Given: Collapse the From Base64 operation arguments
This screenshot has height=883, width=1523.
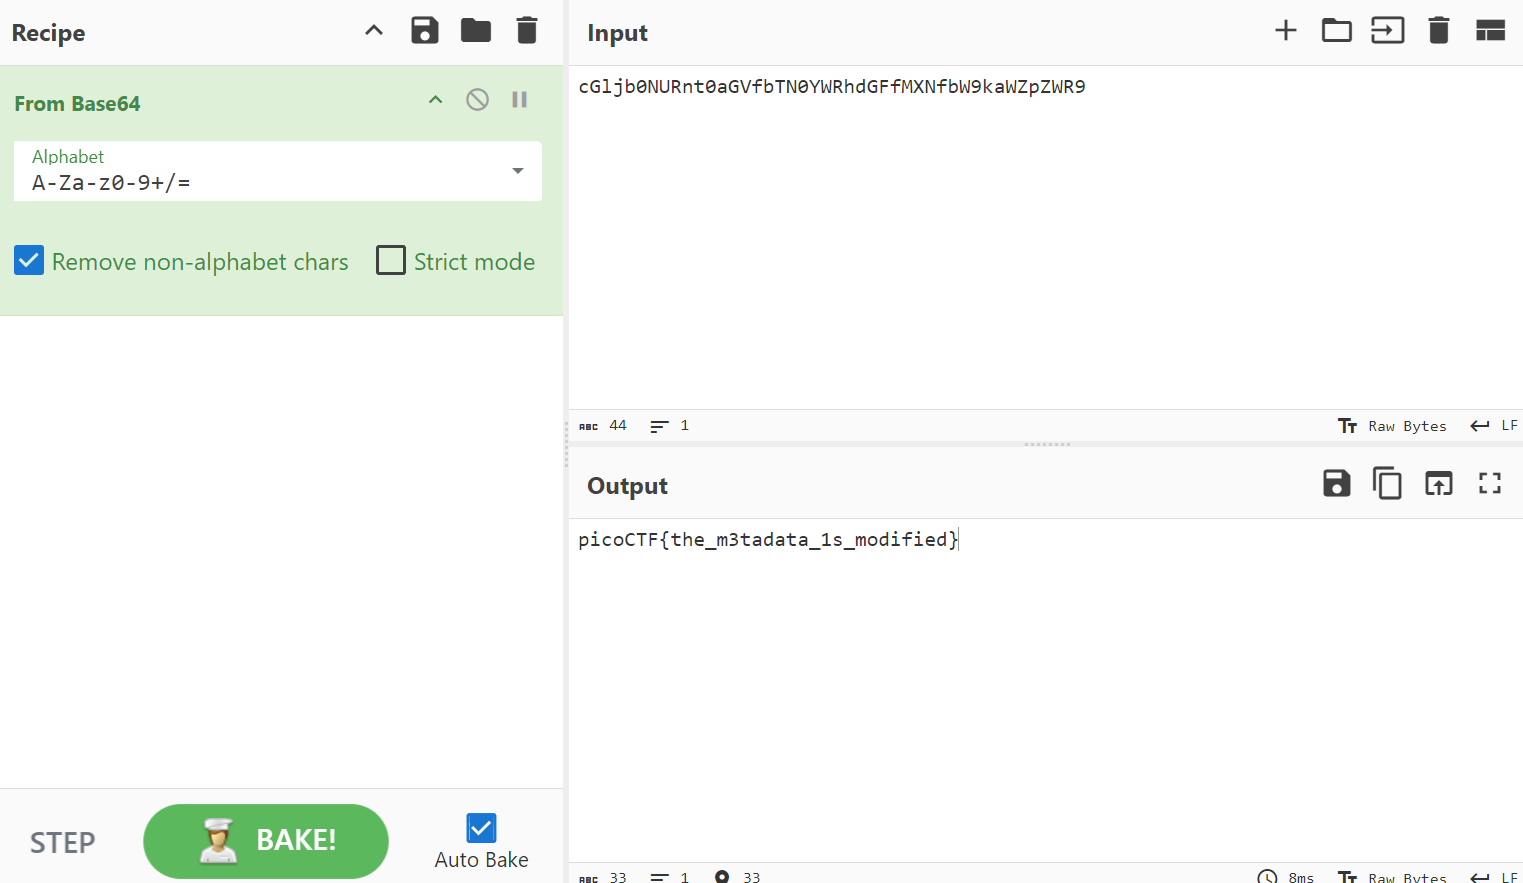Looking at the screenshot, I should click(435, 100).
